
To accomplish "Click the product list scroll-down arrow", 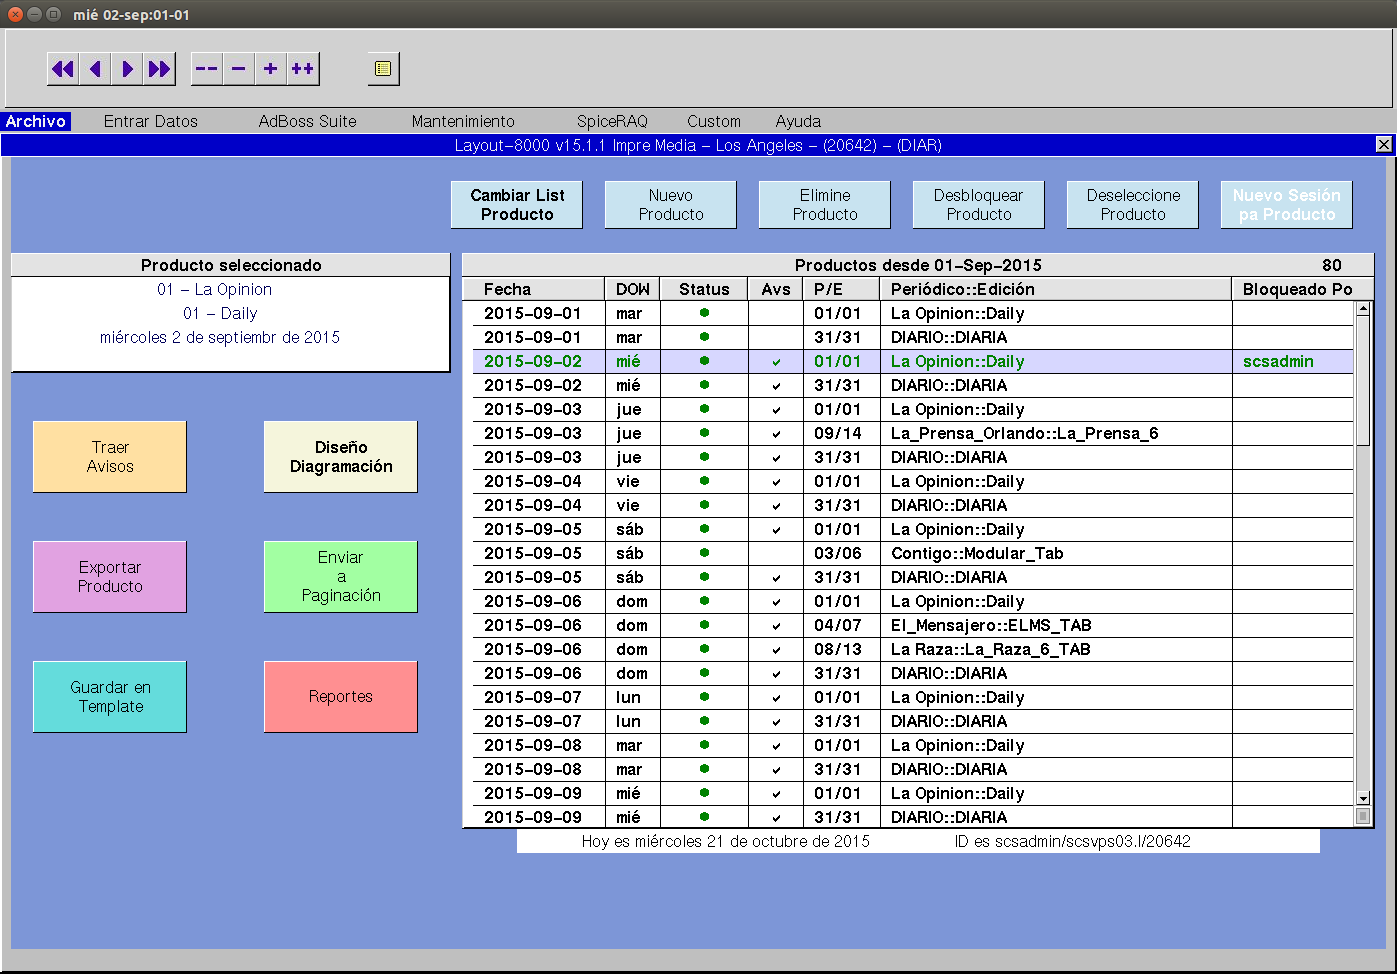I will tap(1363, 798).
